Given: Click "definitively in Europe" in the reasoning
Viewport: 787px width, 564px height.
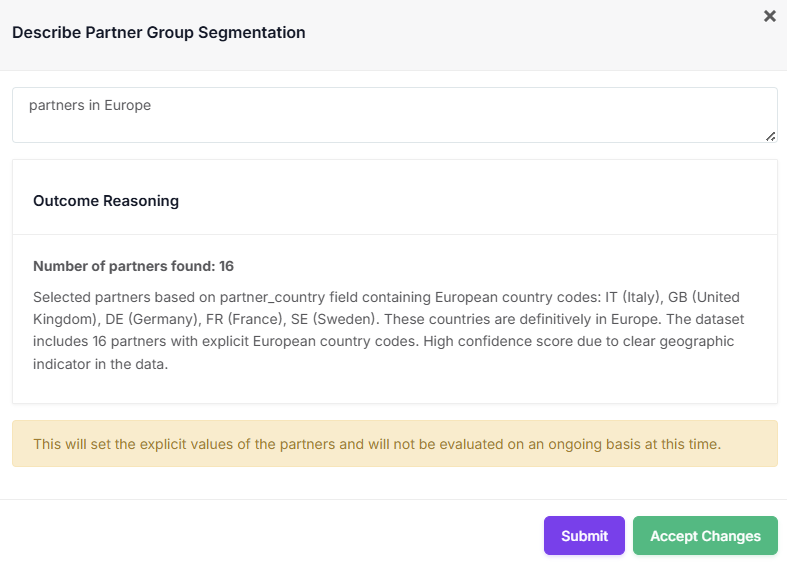Looking at the screenshot, I should 601,319.
